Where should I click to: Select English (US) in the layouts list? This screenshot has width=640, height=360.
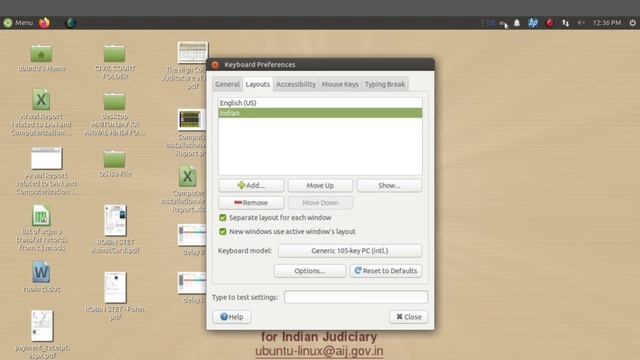pyautogui.click(x=320, y=103)
